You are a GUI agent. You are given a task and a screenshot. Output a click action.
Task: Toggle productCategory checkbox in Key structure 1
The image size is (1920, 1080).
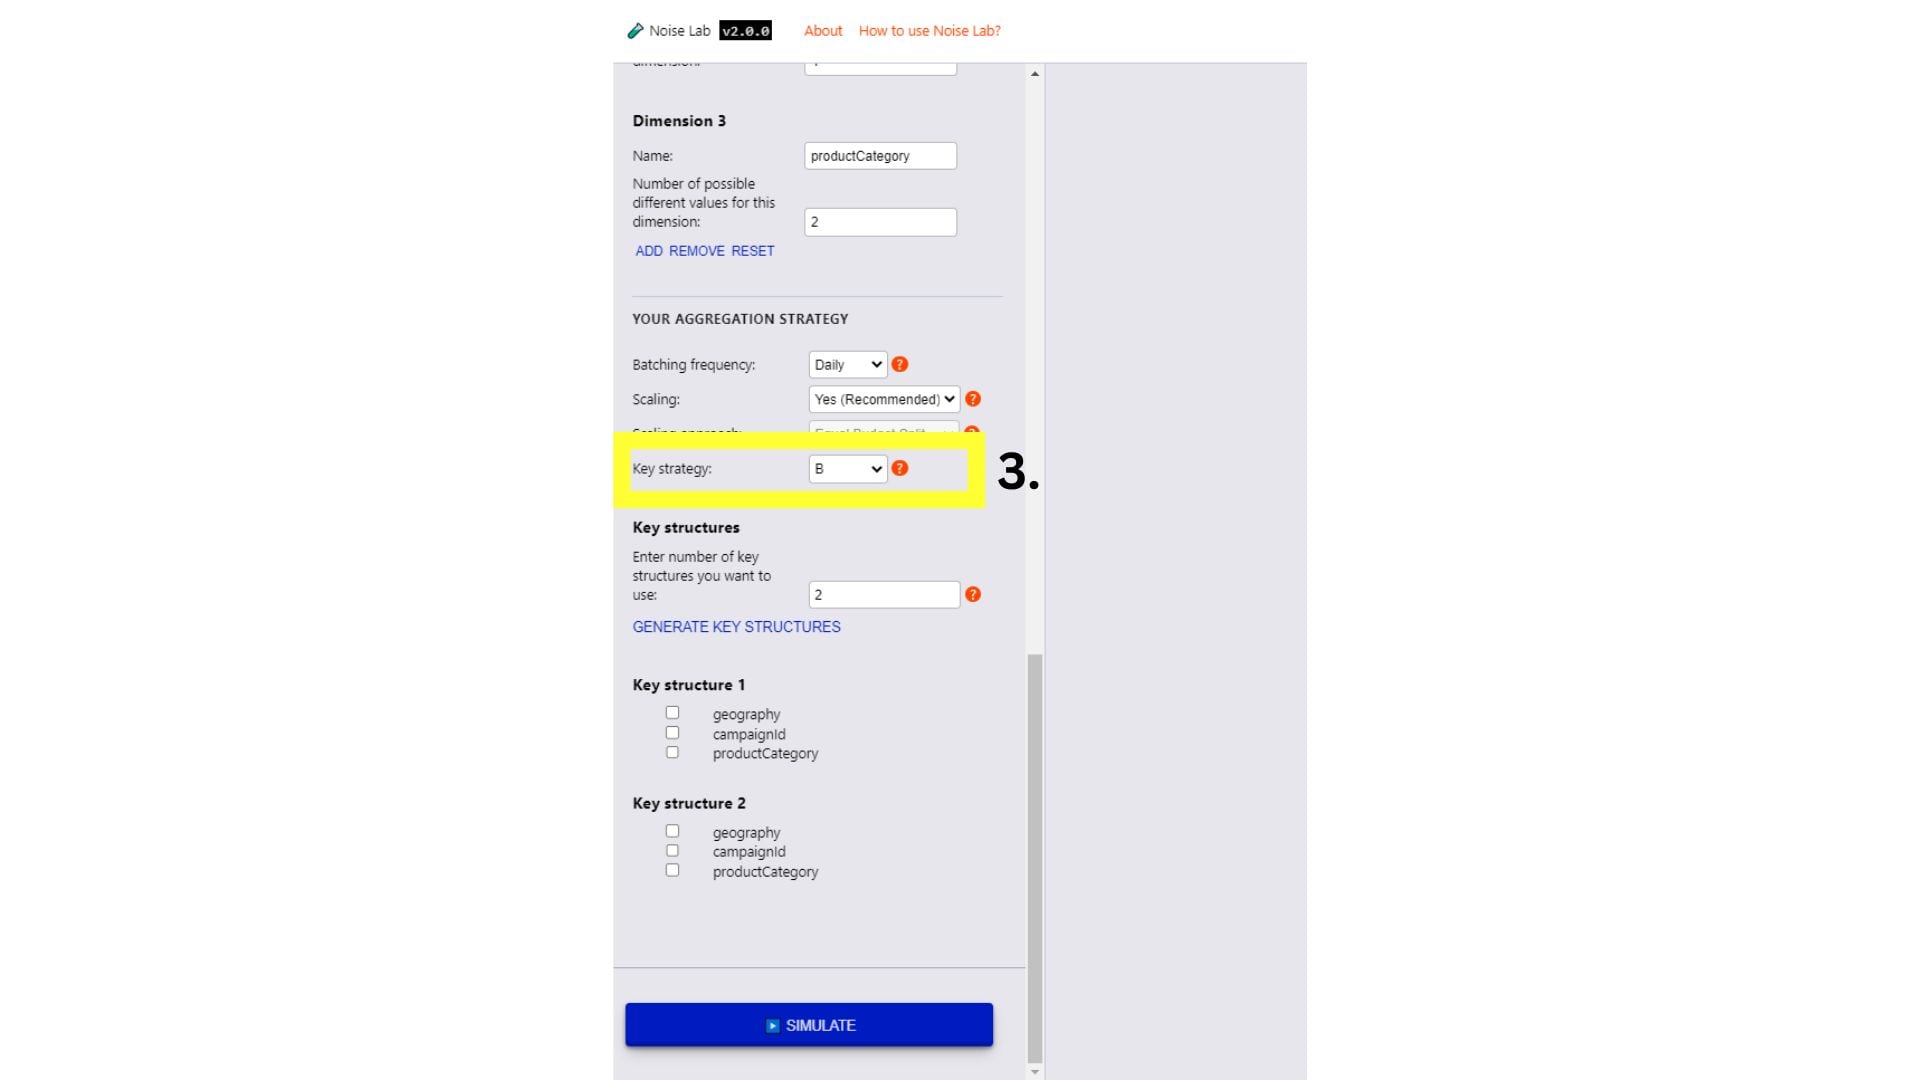point(671,752)
